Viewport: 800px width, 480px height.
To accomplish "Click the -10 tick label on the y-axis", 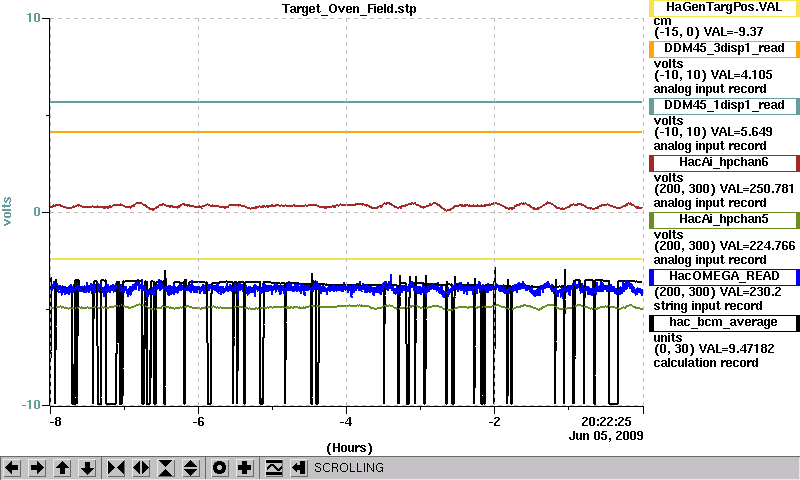I will point(31,405).
